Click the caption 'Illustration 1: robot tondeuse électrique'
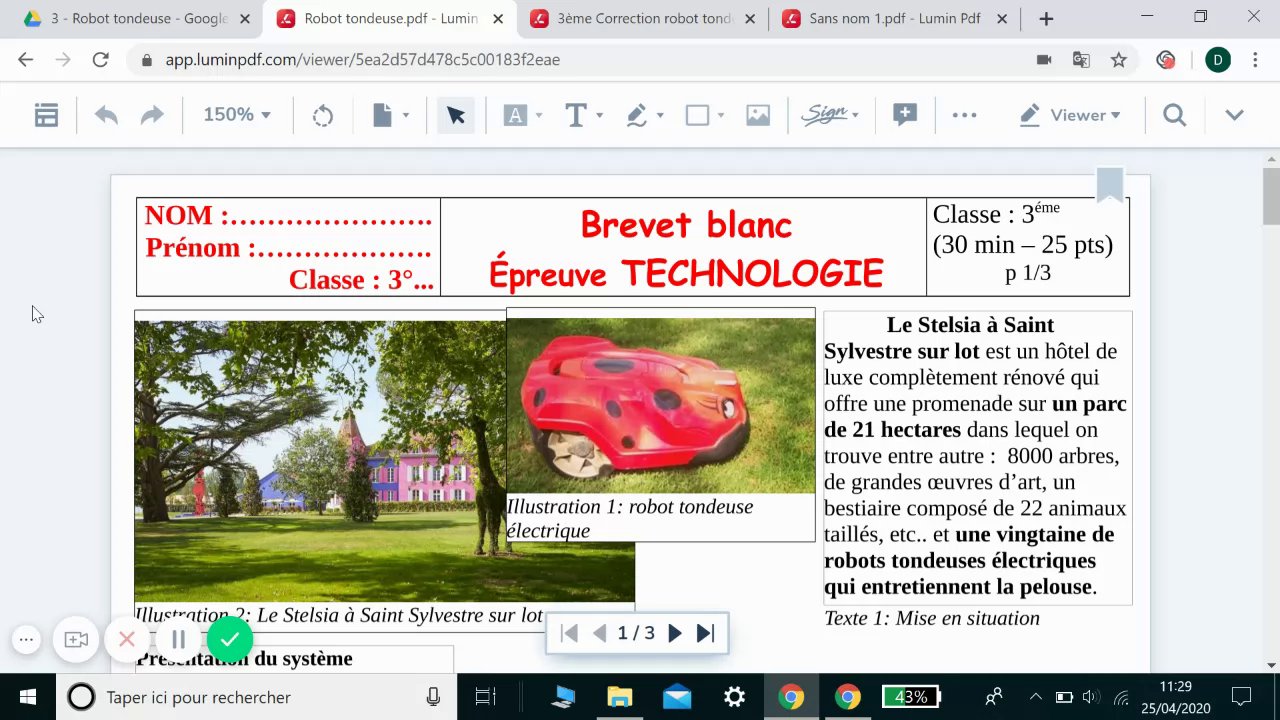This screenshot has height=720, width=1280. pyautogui.click(x=630, y=518)
